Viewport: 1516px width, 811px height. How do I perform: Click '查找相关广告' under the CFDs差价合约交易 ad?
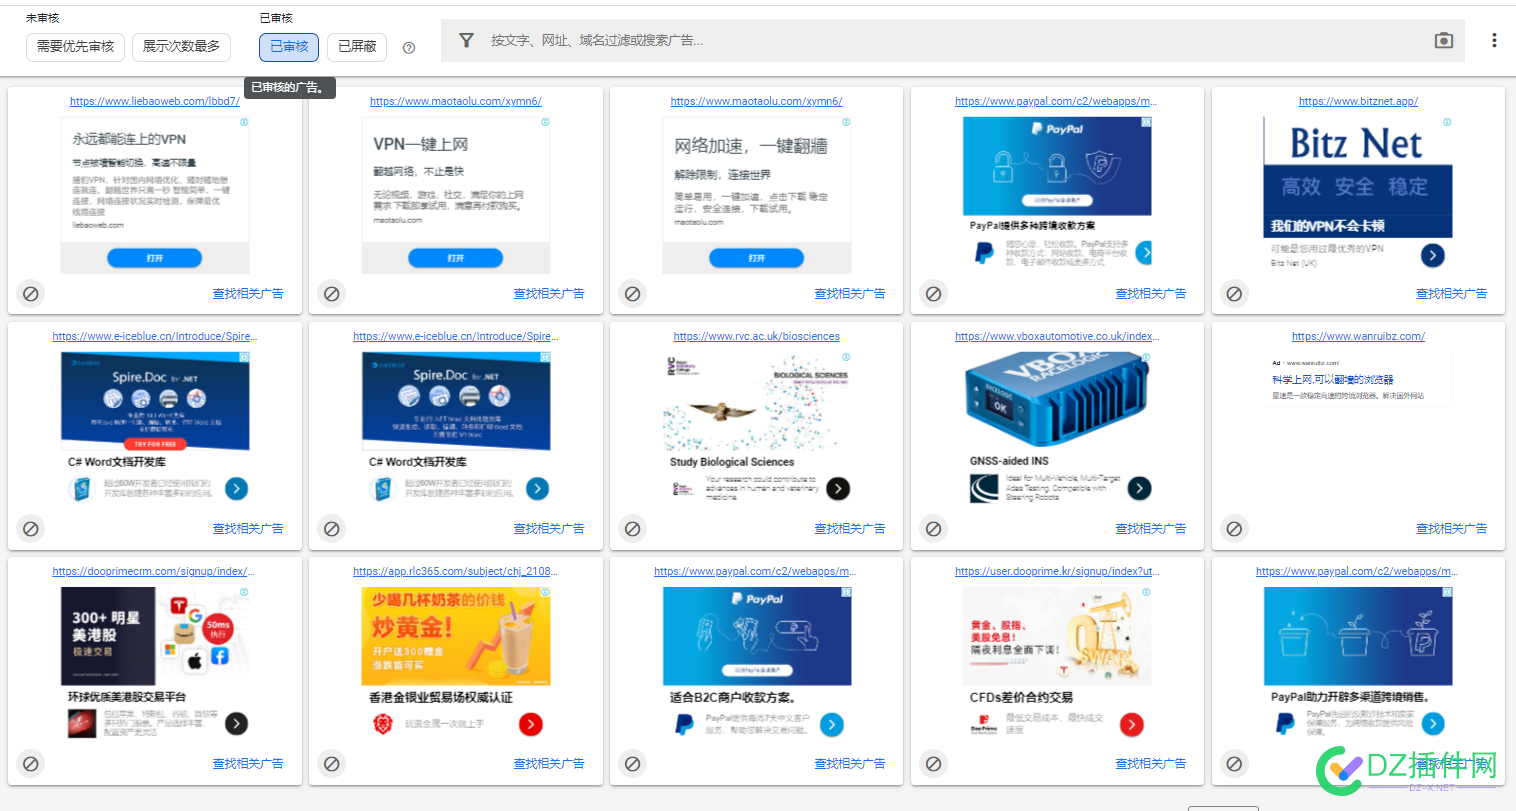coord(1151,764)
